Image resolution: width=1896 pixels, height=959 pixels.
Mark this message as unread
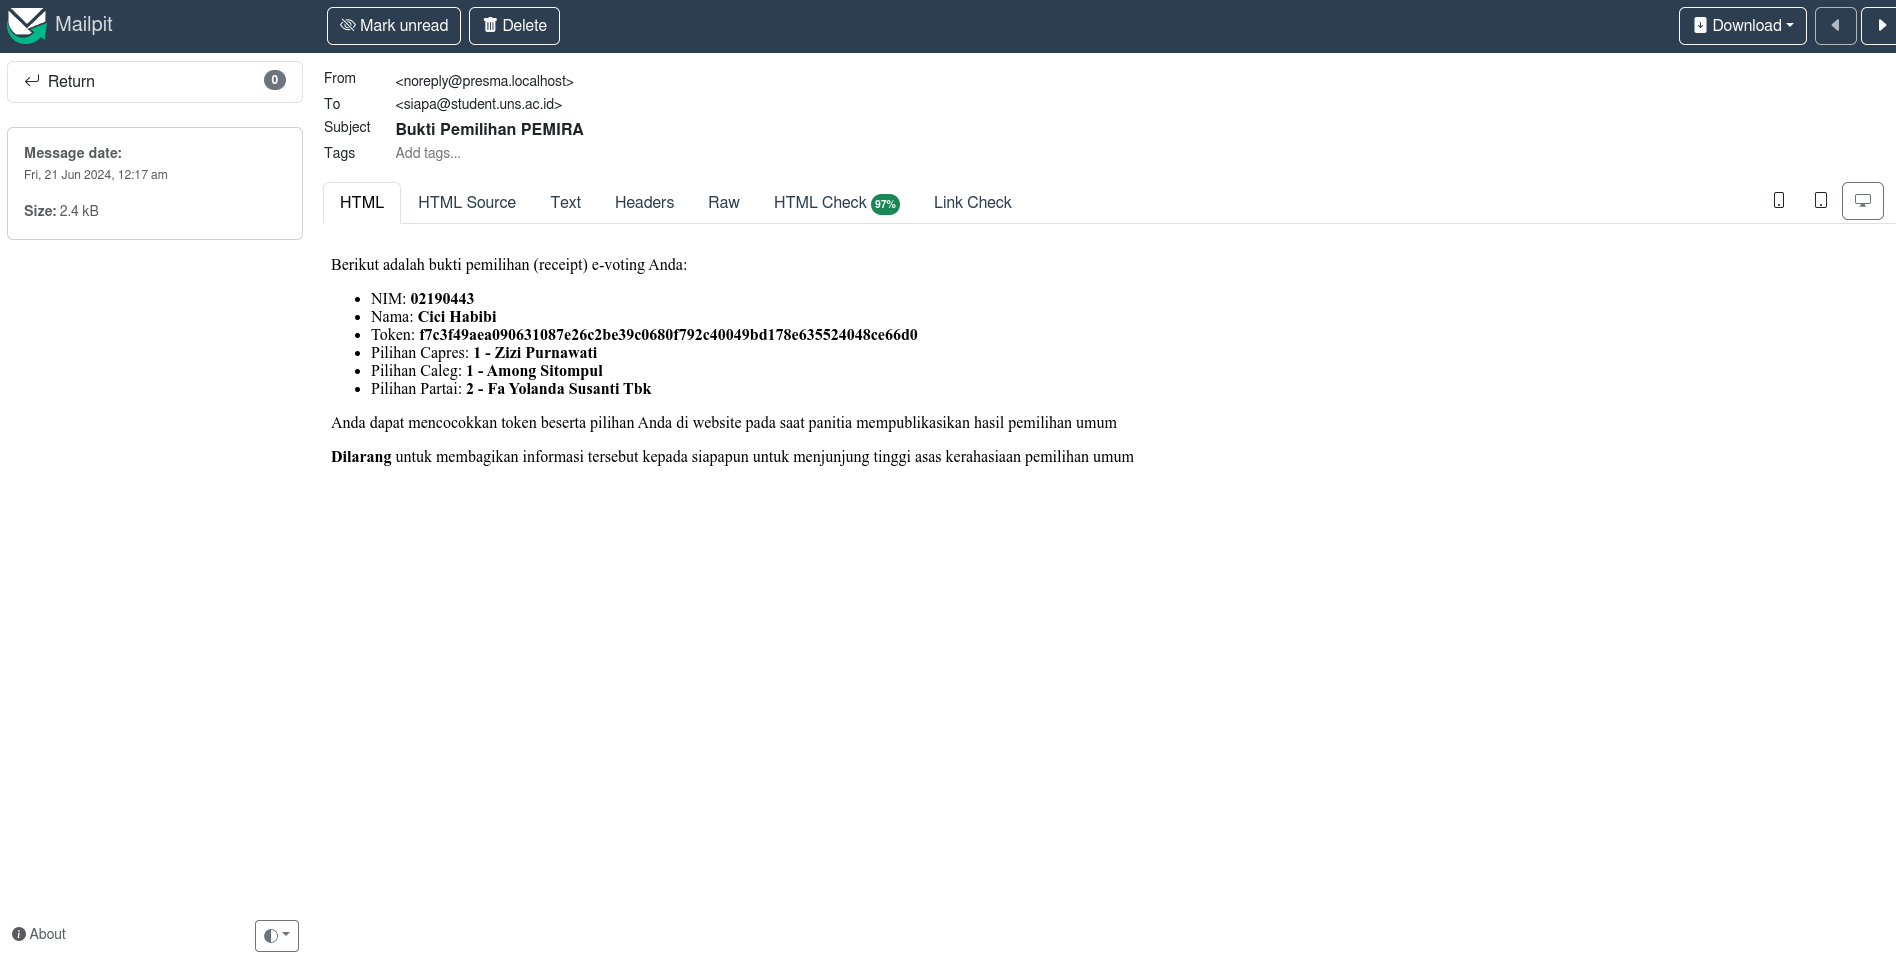(393, 26)
